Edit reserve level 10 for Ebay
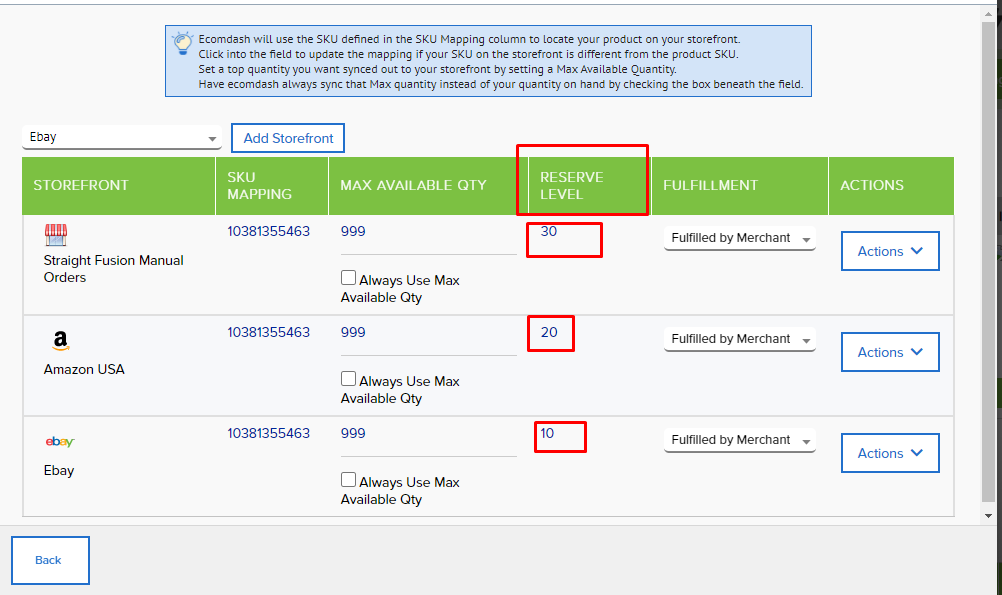 pyautogui.click(x=547, y=433)
